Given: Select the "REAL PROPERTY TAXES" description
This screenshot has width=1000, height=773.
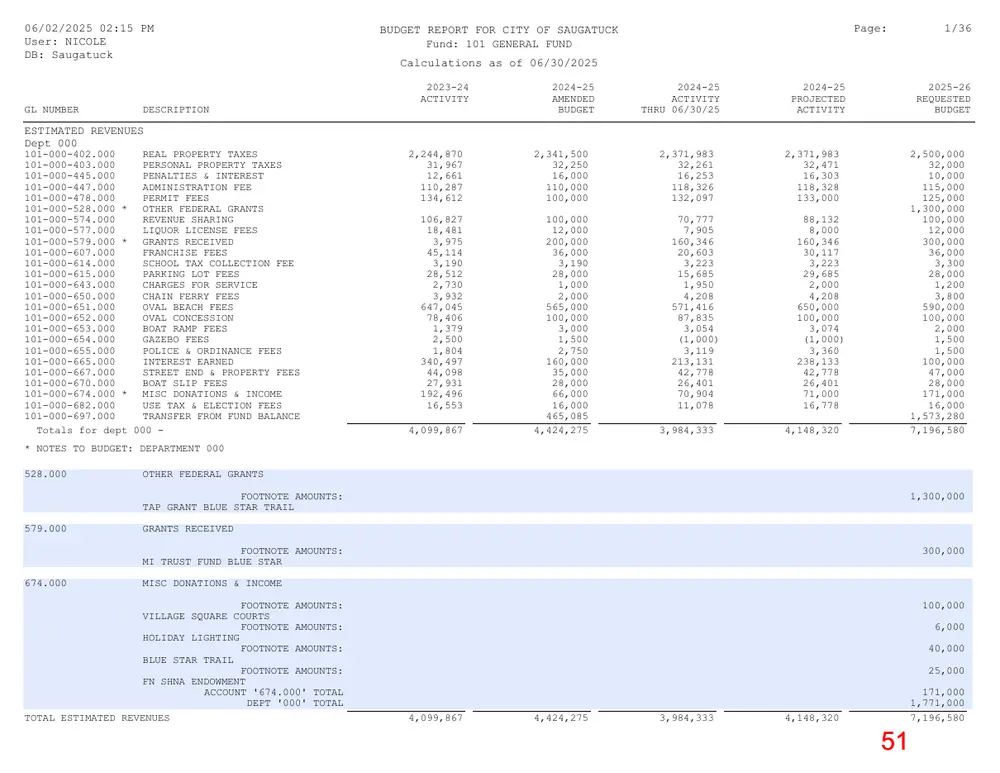Looking at the screenshot, I should click(200, 154).
